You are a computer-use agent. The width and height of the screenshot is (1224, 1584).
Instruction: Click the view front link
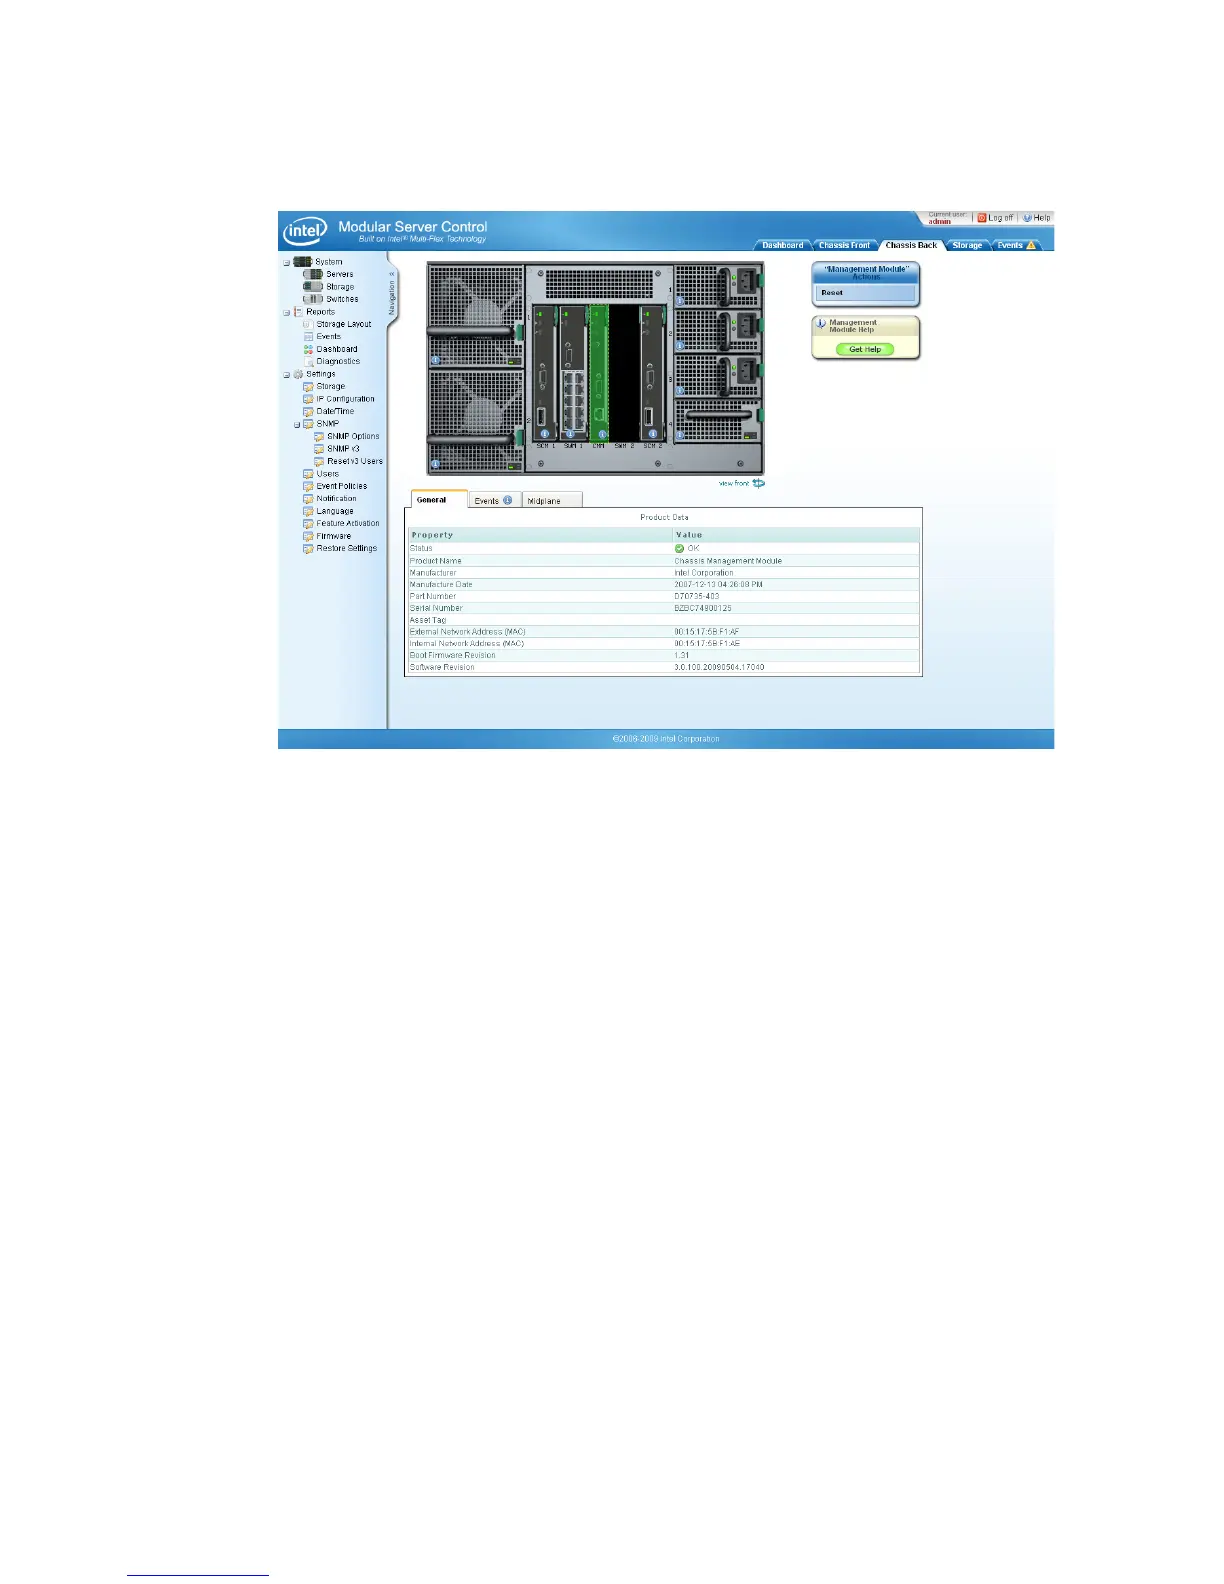(x=741, y=483)
